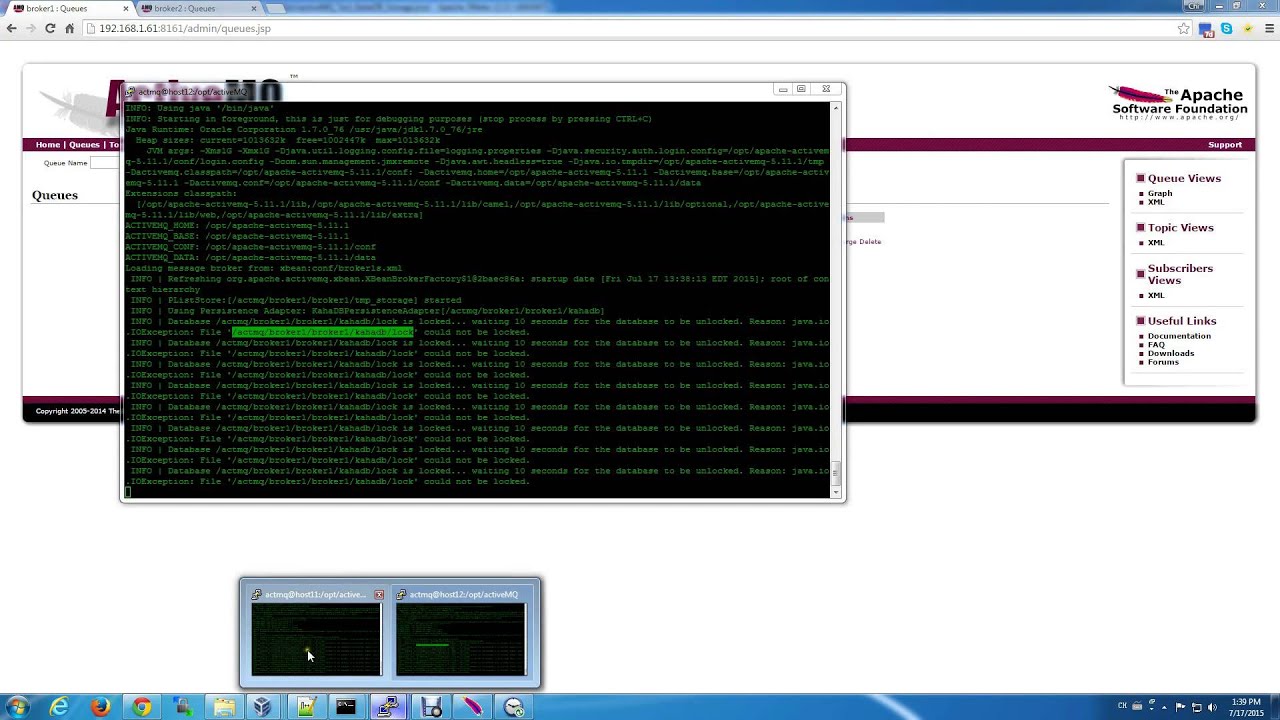Open Internet Explorer from the taskbar

coord(59,707)
